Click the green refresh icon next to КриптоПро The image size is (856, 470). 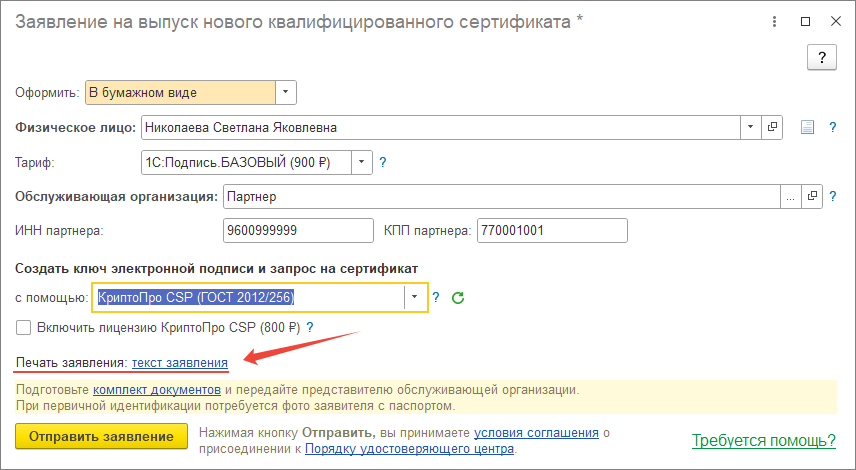[459, 298]
